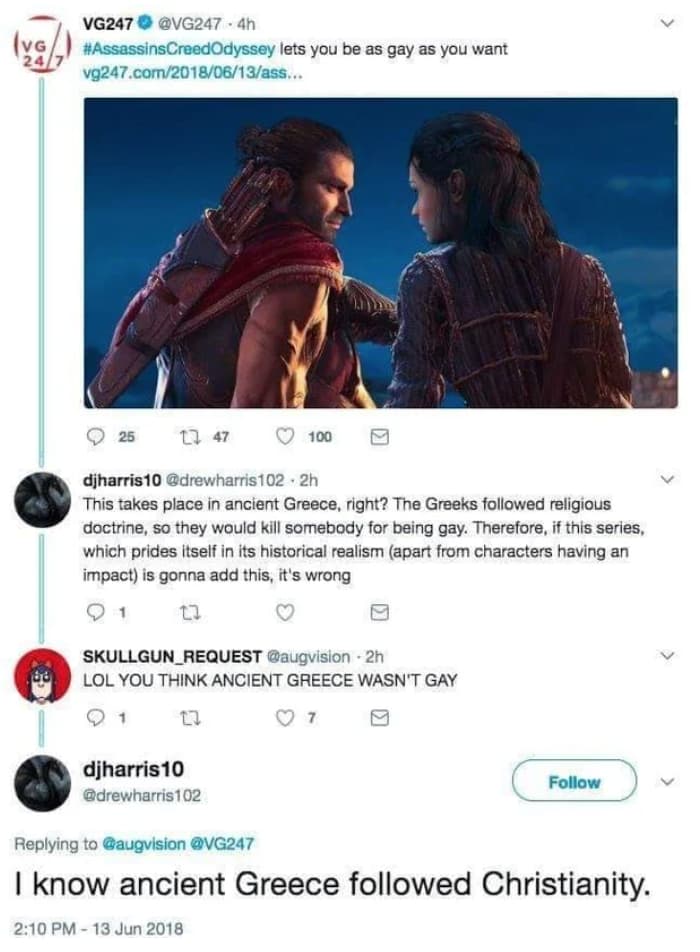Viewport: 700px width, 952px height.
Task: Open chevron menu beside Follow button
Action: [668, 781]
